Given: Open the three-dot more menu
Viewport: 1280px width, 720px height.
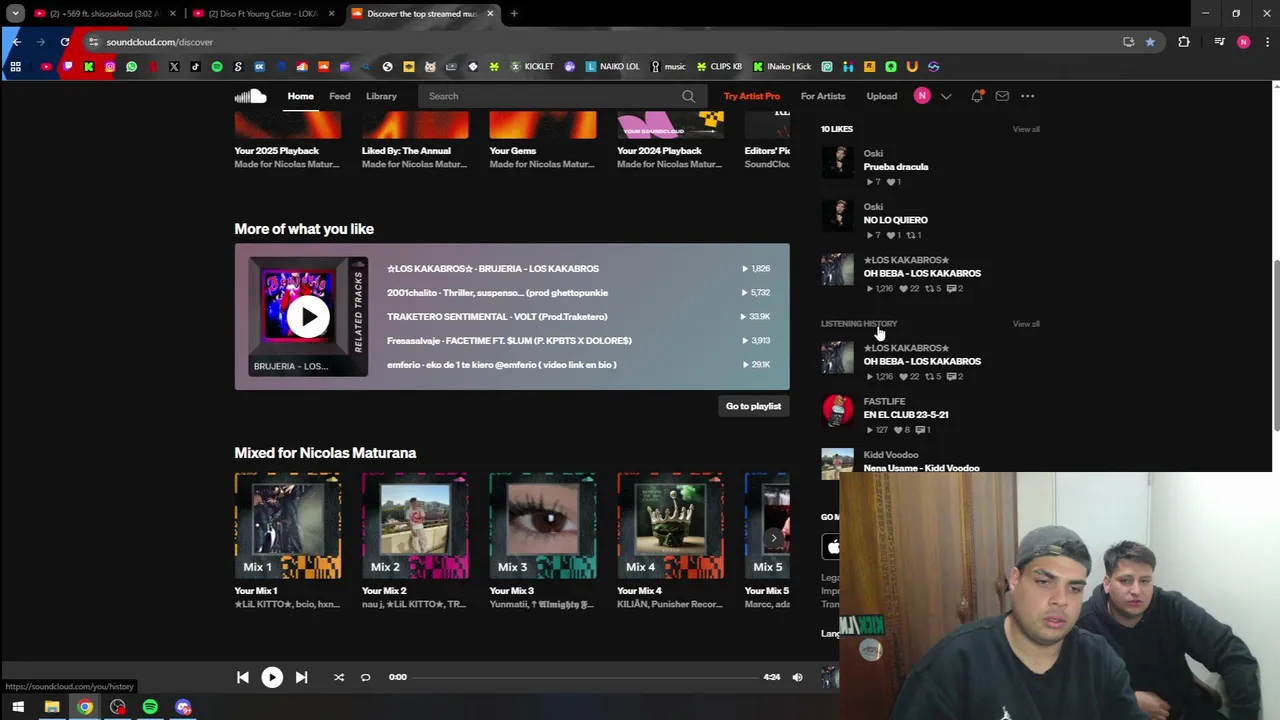Looking at the screenshot, I should 1027,96.
